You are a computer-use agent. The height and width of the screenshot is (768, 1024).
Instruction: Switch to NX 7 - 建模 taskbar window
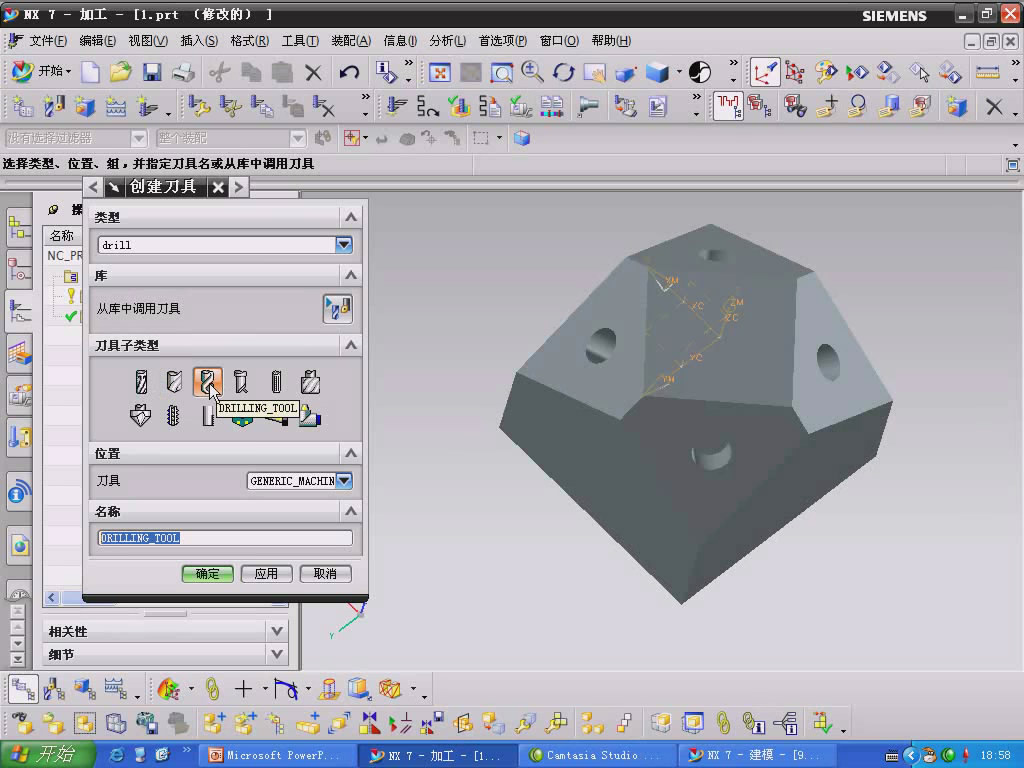[x=758, y=756]
